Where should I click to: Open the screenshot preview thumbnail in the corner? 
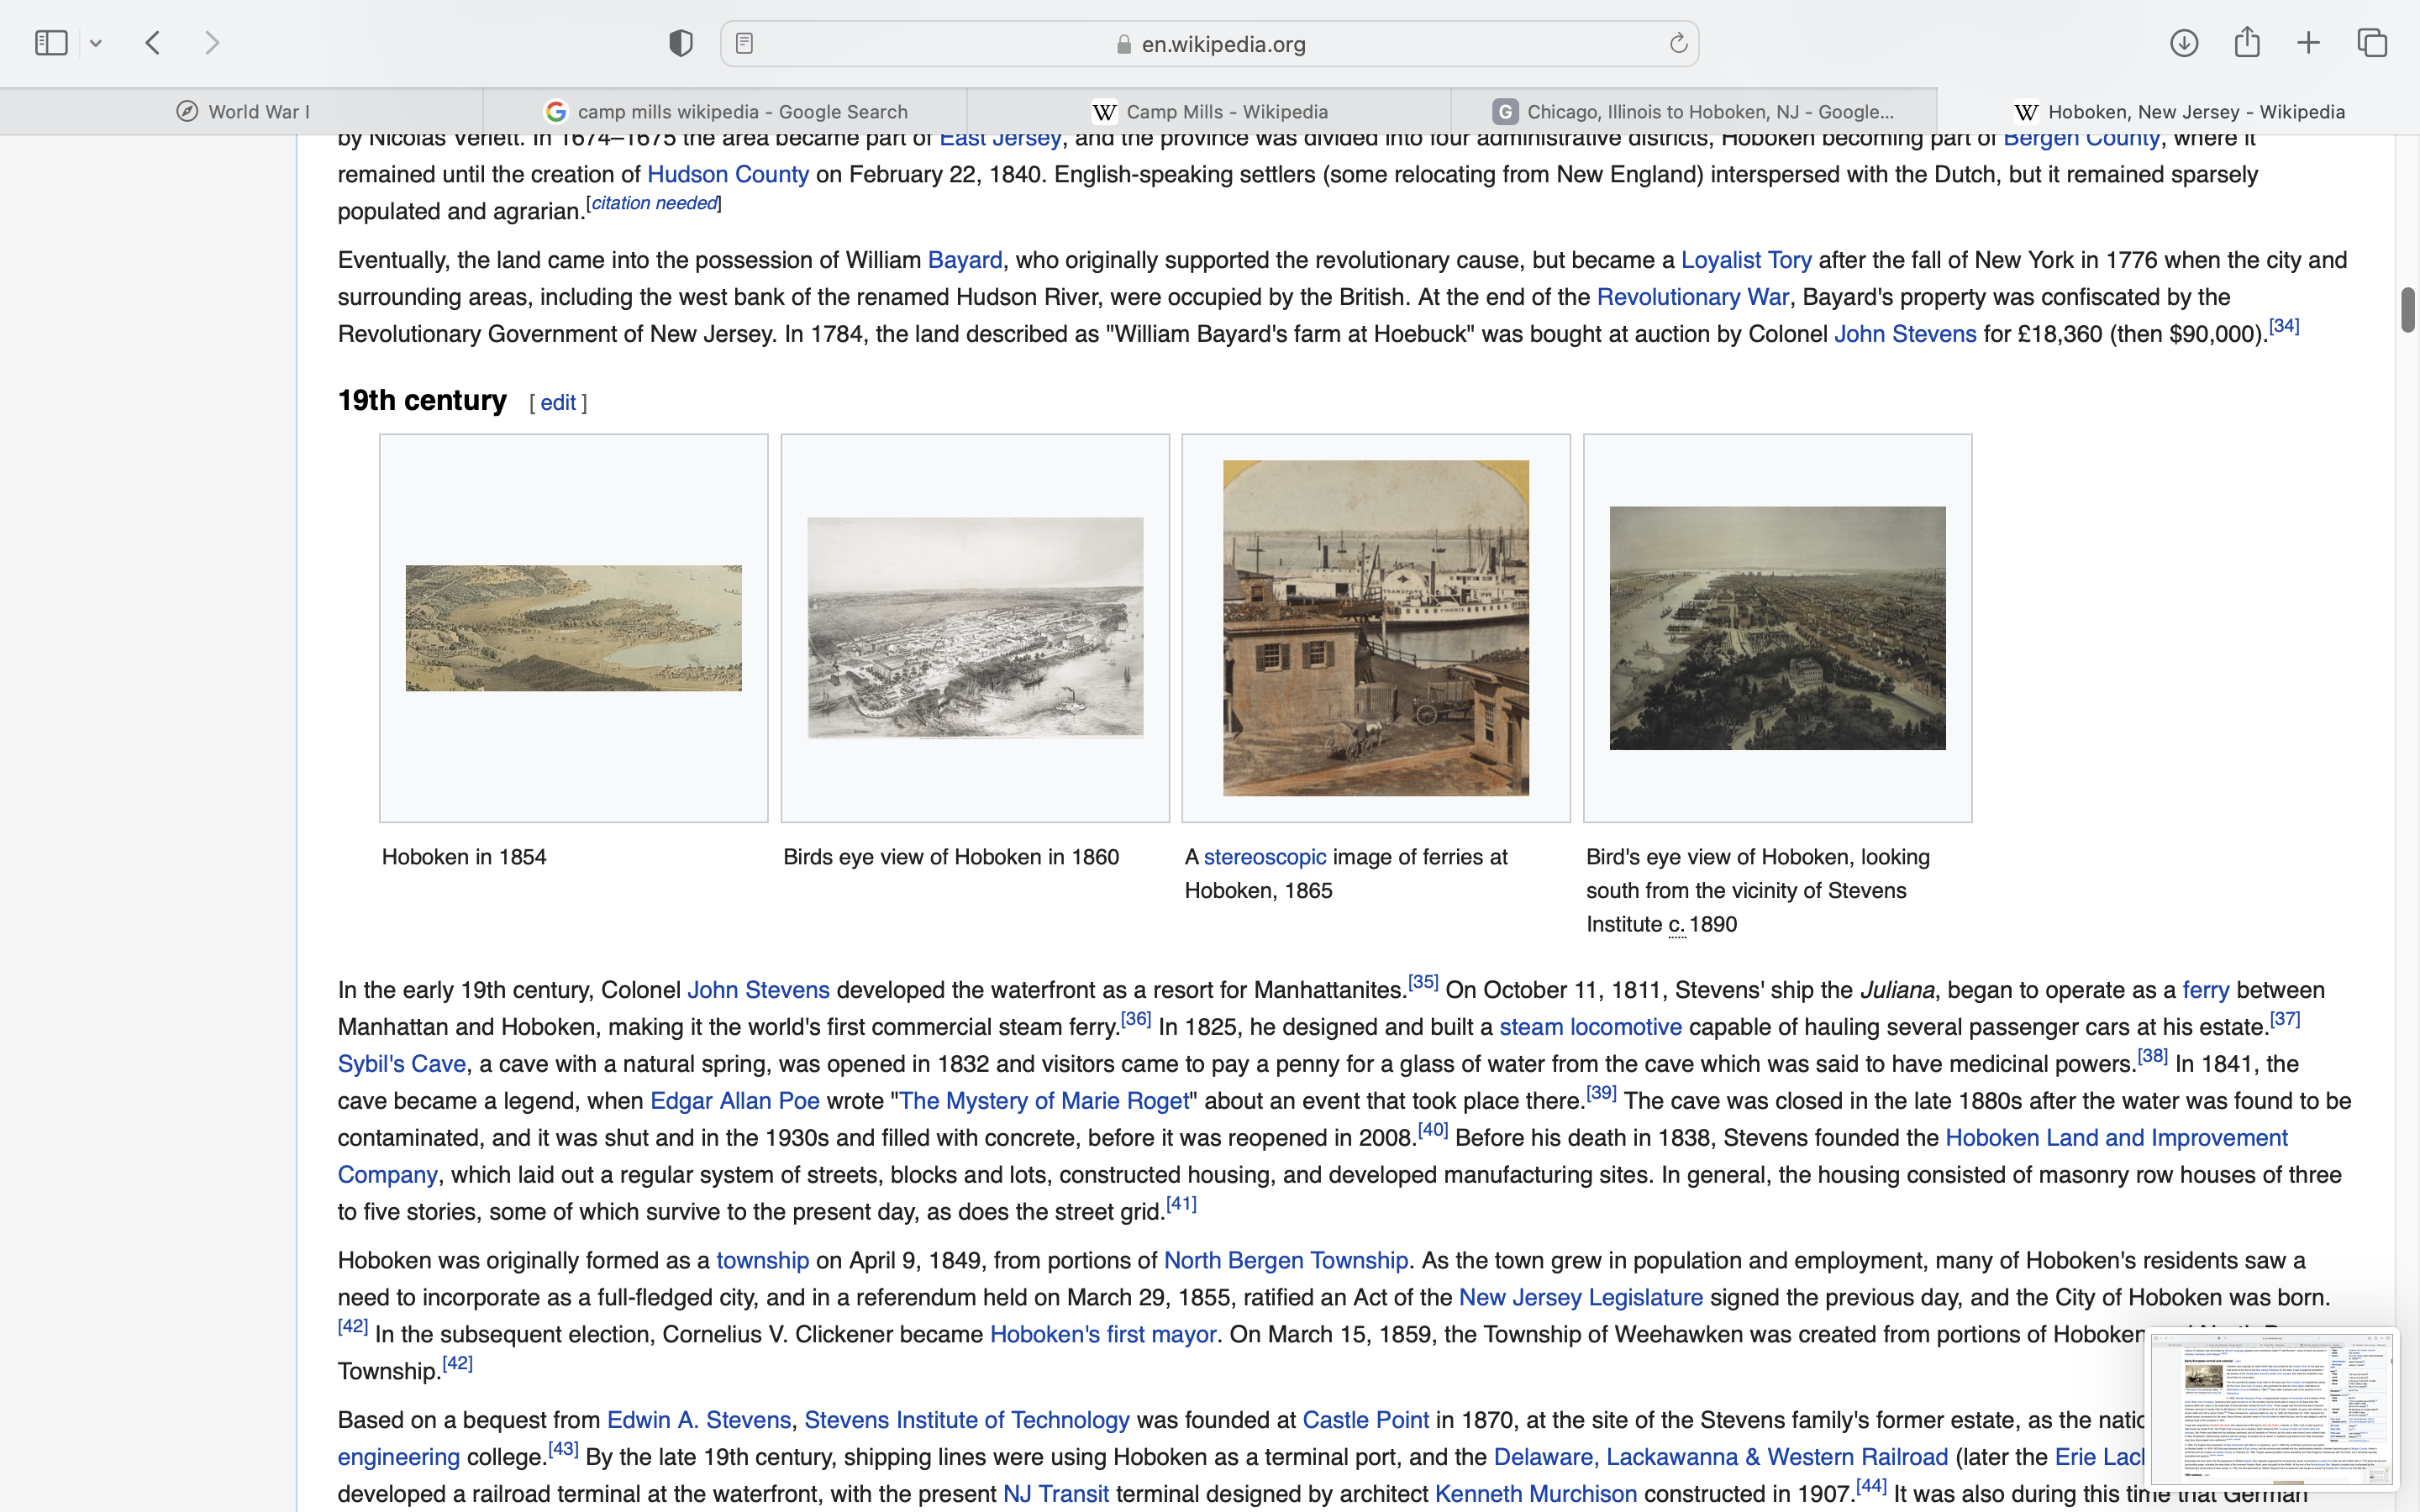2272,1408
